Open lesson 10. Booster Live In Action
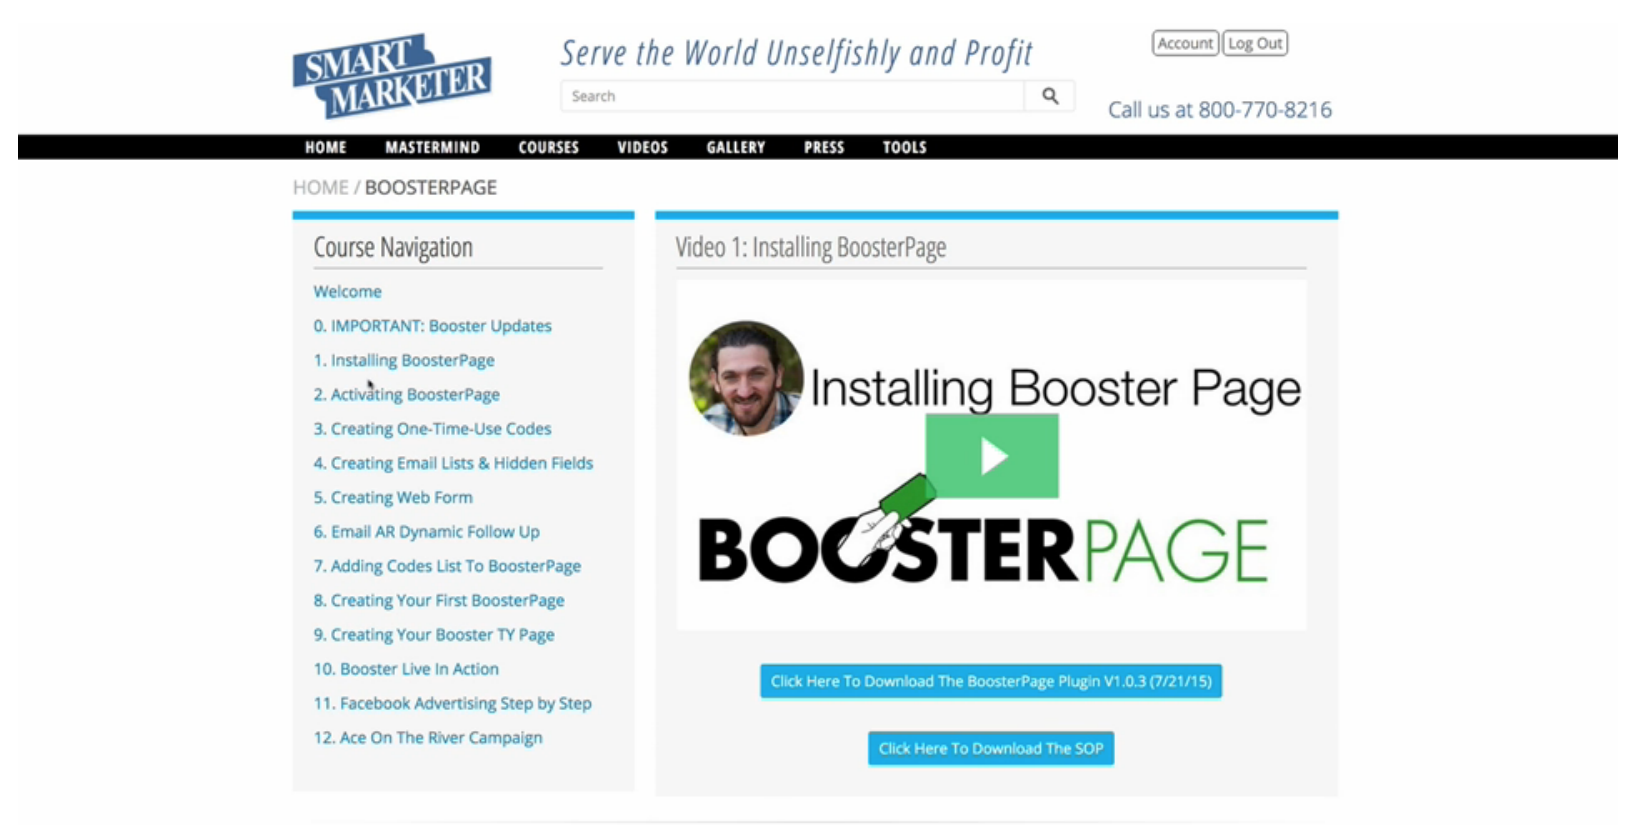 pyautogui.click(x=406, y=669)
